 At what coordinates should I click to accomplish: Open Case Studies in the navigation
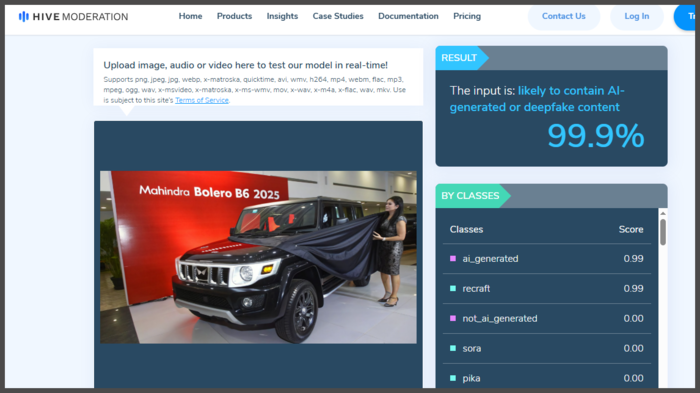click(x=338, y=16)
